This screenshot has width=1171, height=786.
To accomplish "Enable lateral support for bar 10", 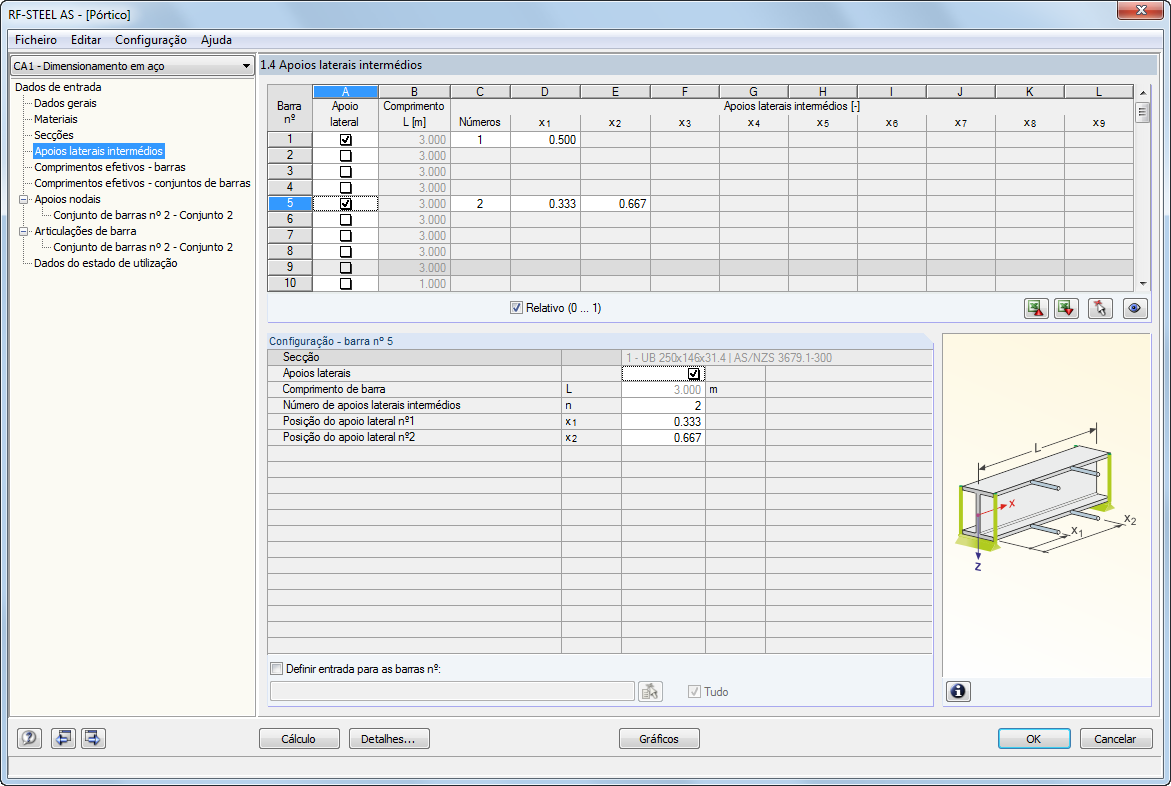I will tap(345, 284).
